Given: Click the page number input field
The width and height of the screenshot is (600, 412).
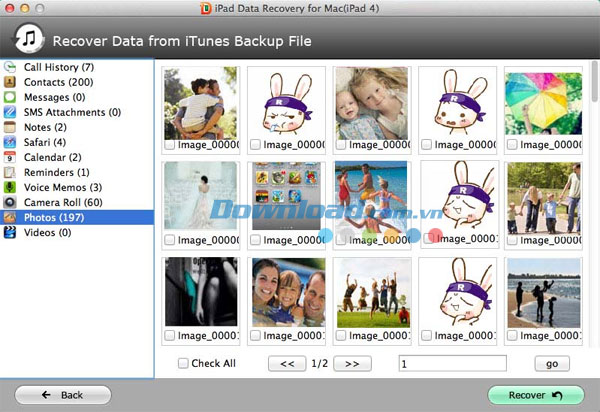Looking at the screenshot, I should (x=453, y=363).
